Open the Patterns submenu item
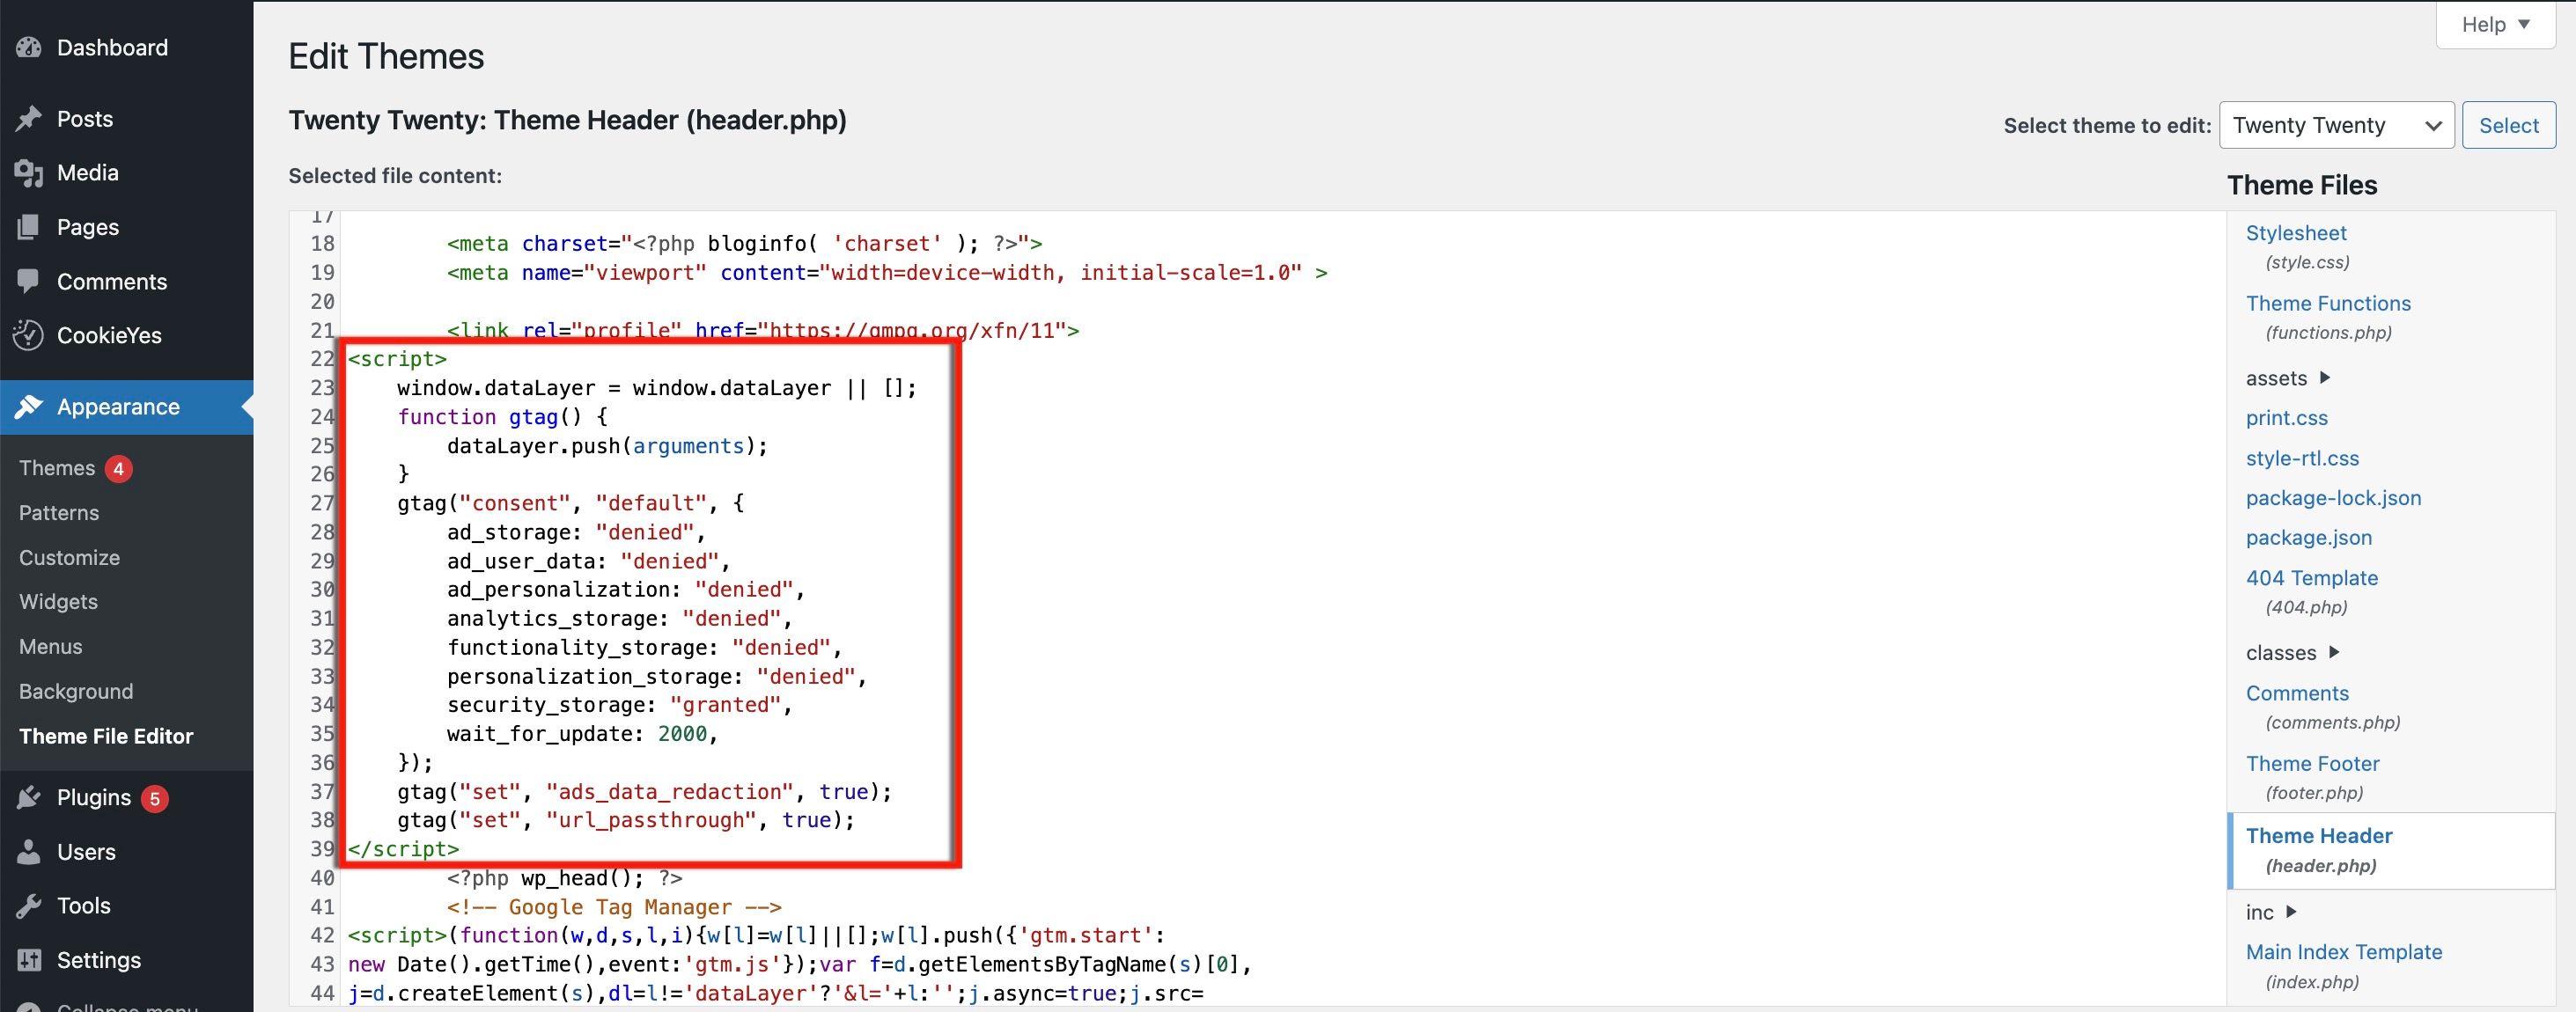The width and height of the screenshot is (2576, 1012). click(x=59, y=513)
